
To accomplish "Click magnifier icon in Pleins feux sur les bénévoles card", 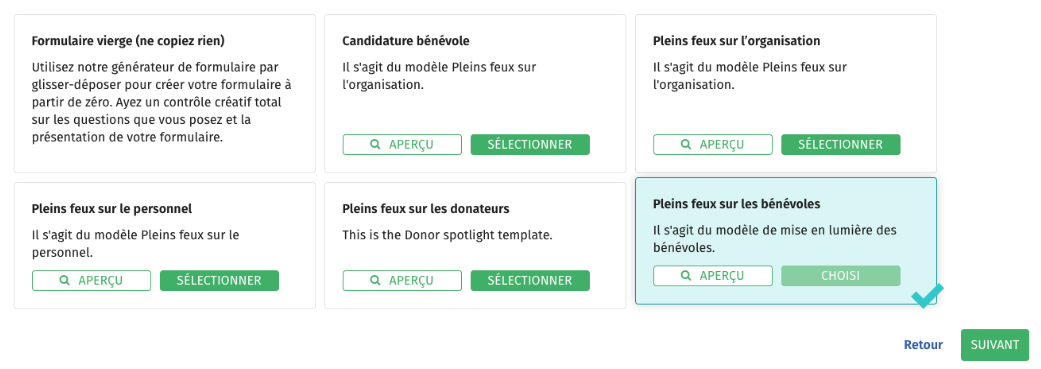I will (x=686, y=276).
